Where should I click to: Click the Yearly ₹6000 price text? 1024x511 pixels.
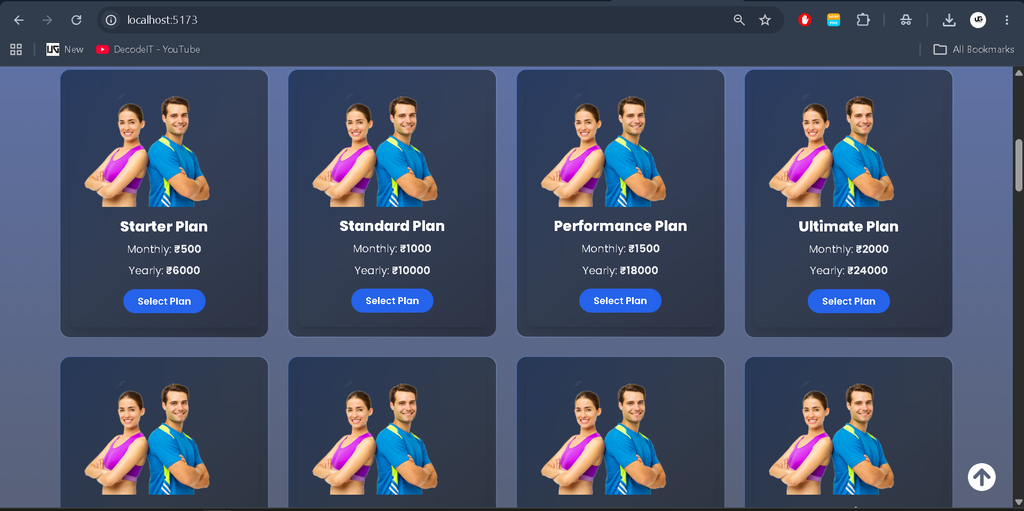pyautogui.click(x=165, y=271)
